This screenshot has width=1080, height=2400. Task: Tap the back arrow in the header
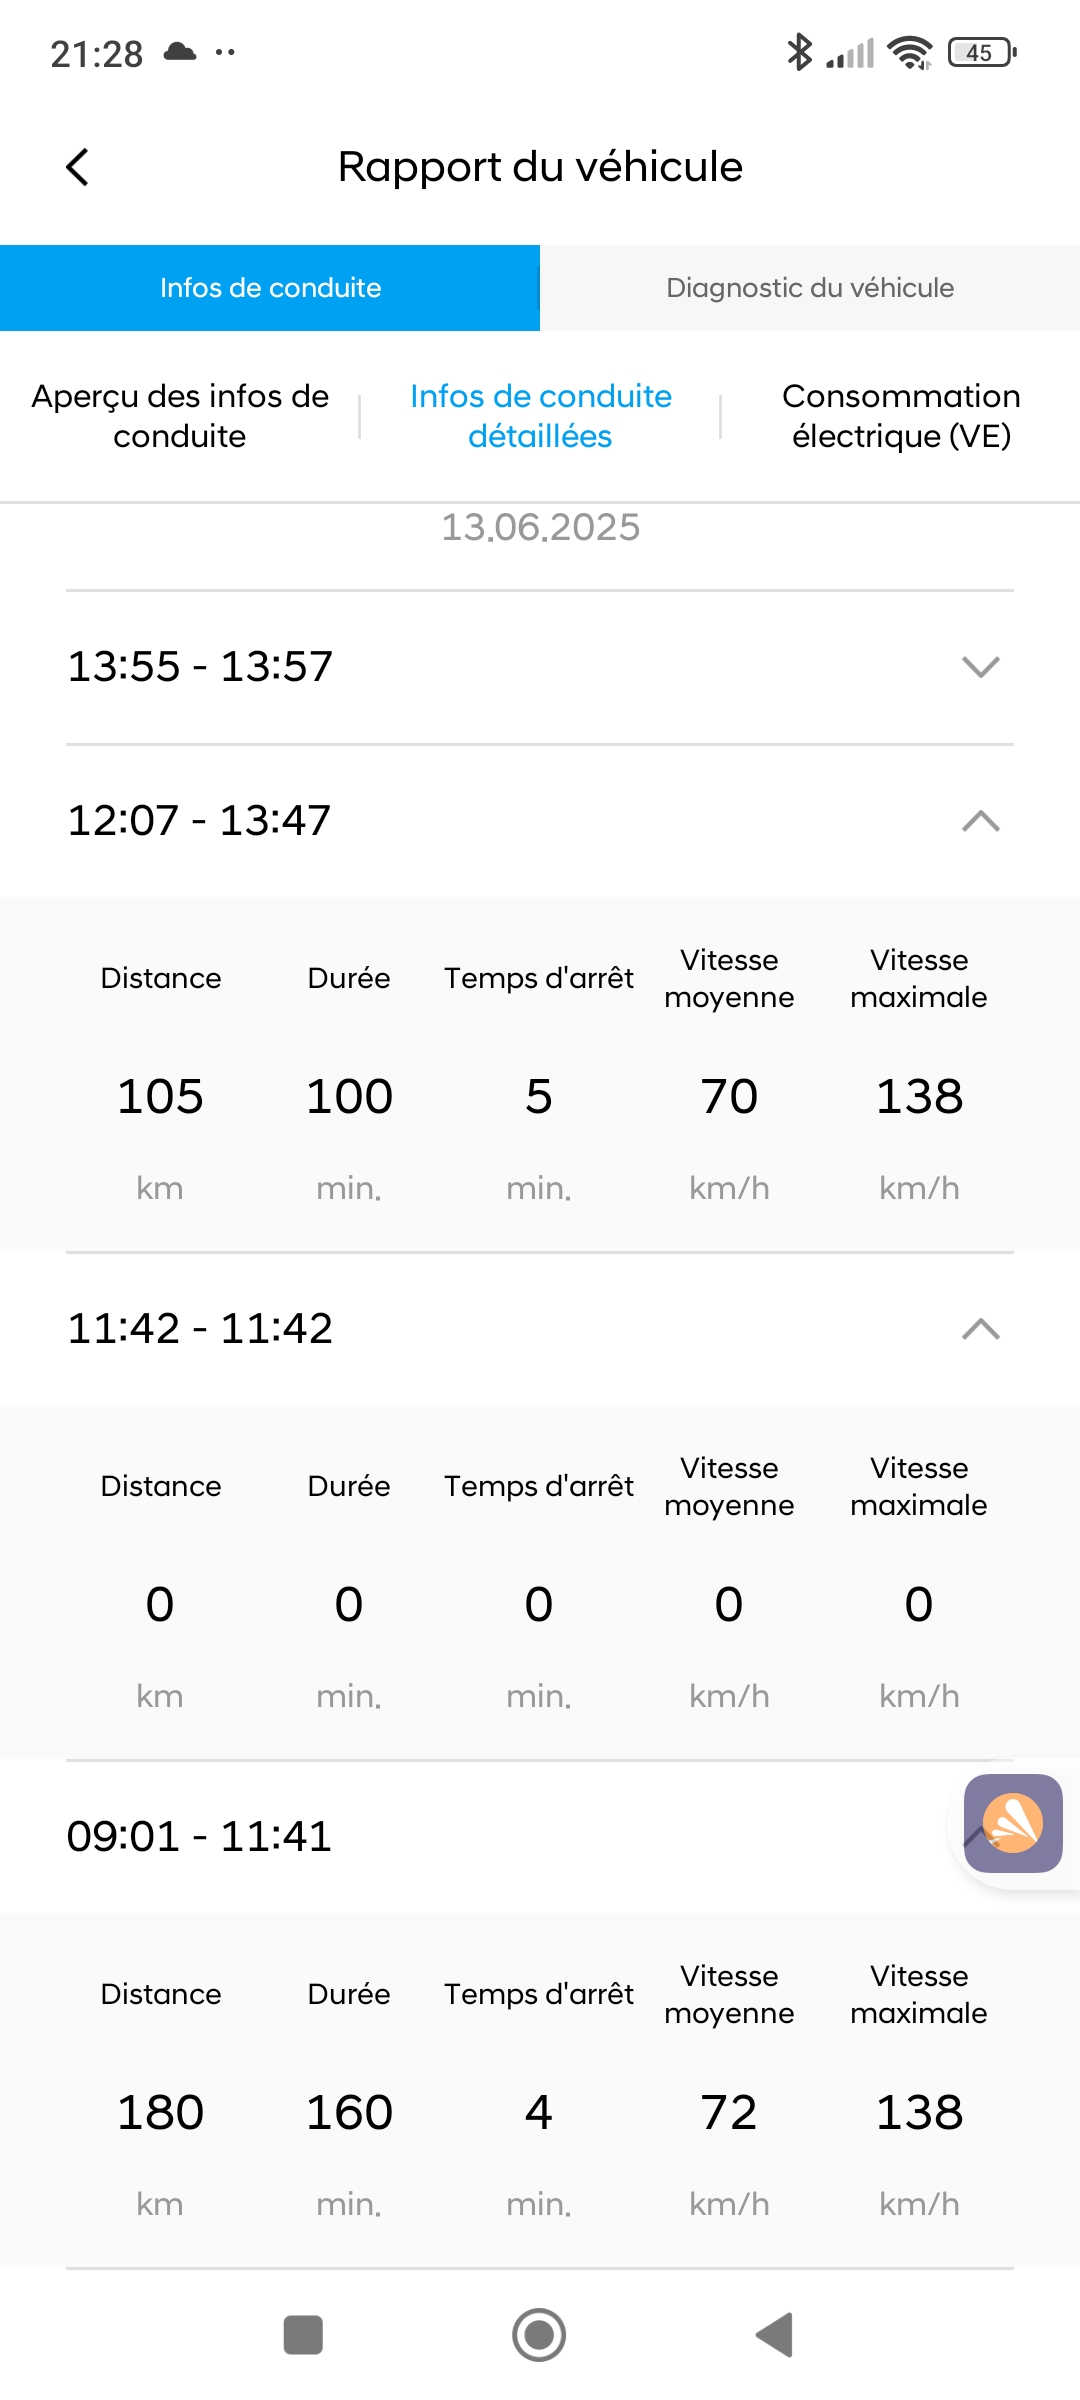tap(77, 167)
